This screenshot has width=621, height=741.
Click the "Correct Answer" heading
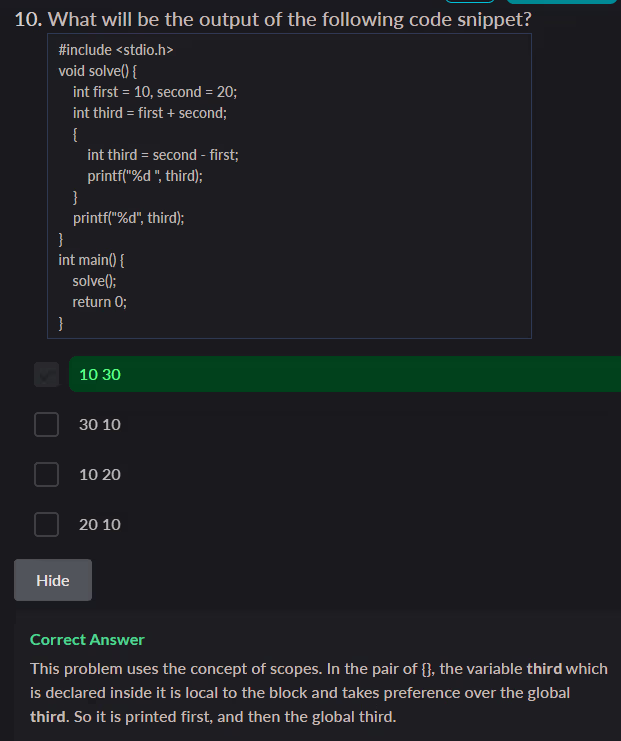[87, 639]
